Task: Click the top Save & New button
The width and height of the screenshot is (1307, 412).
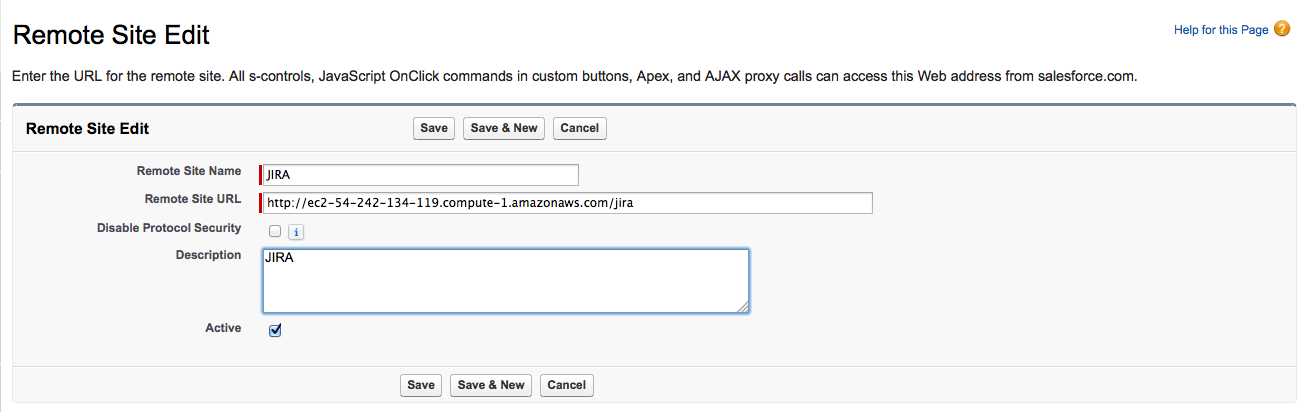Action: point(504,128)
